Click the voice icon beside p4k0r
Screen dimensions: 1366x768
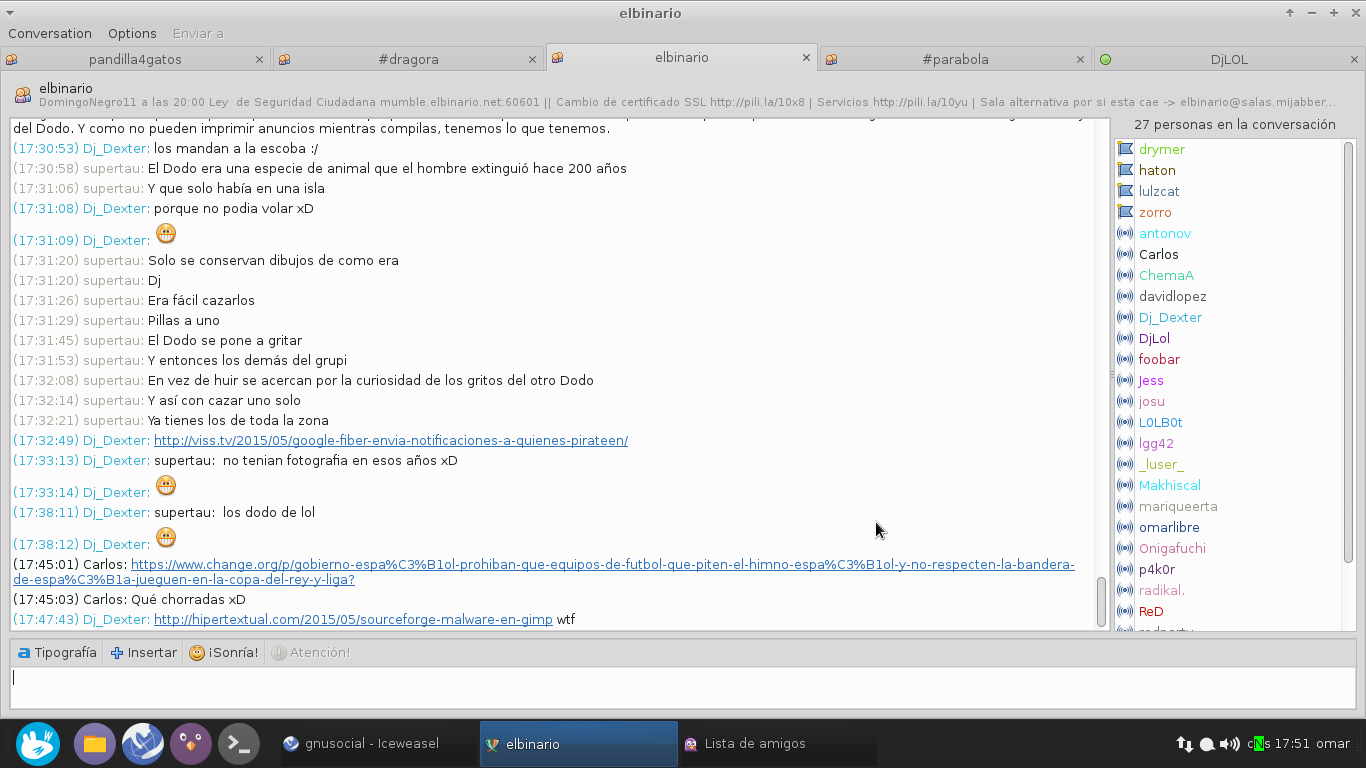tap(1125, 569)
